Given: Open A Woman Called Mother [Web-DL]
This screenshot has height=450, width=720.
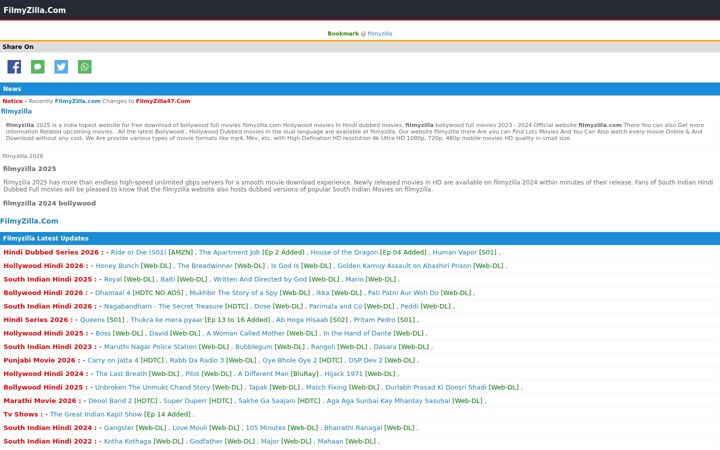Looking at the screenshot, I should [262, 333].
